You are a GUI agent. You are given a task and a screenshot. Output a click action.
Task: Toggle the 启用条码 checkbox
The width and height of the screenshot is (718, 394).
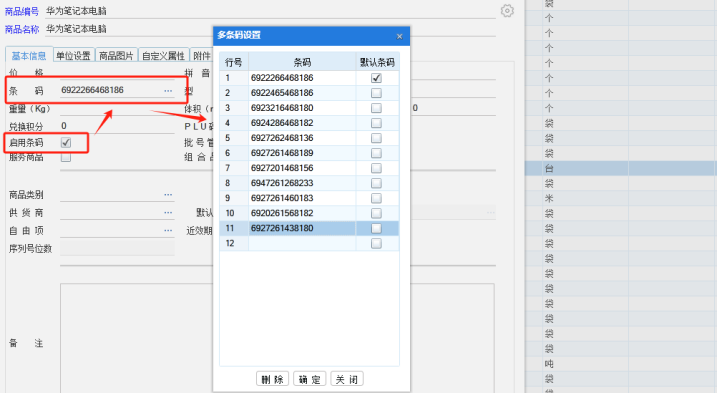66,142
